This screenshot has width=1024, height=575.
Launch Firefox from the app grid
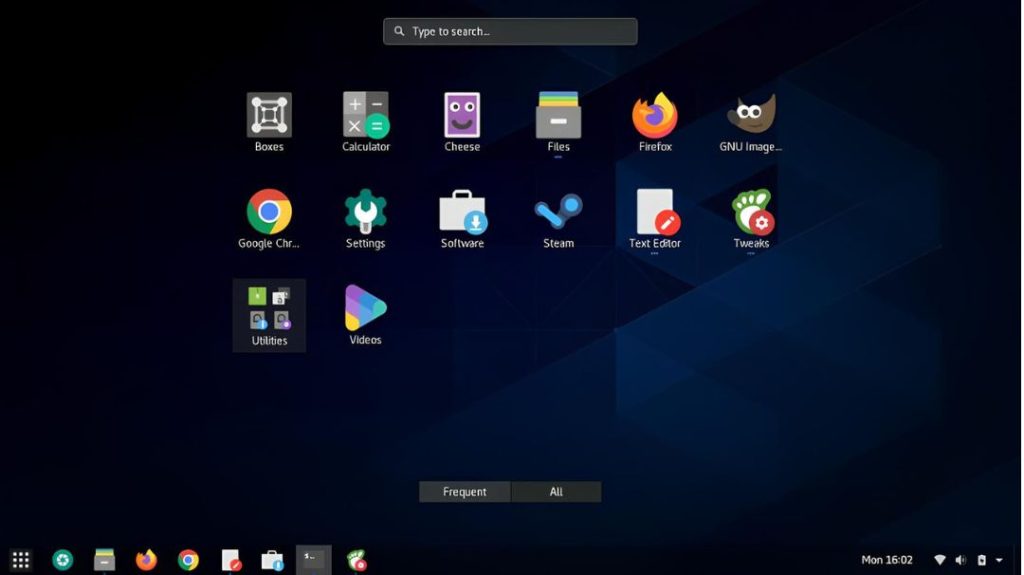tap(655, 122)
